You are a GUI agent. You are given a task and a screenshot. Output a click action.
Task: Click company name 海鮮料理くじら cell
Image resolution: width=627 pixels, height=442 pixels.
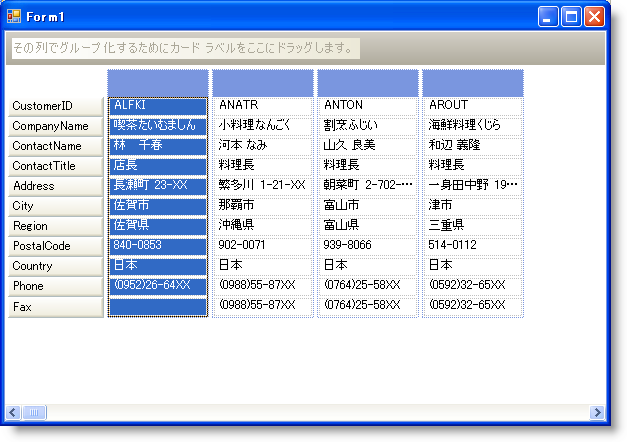[473, 126]
